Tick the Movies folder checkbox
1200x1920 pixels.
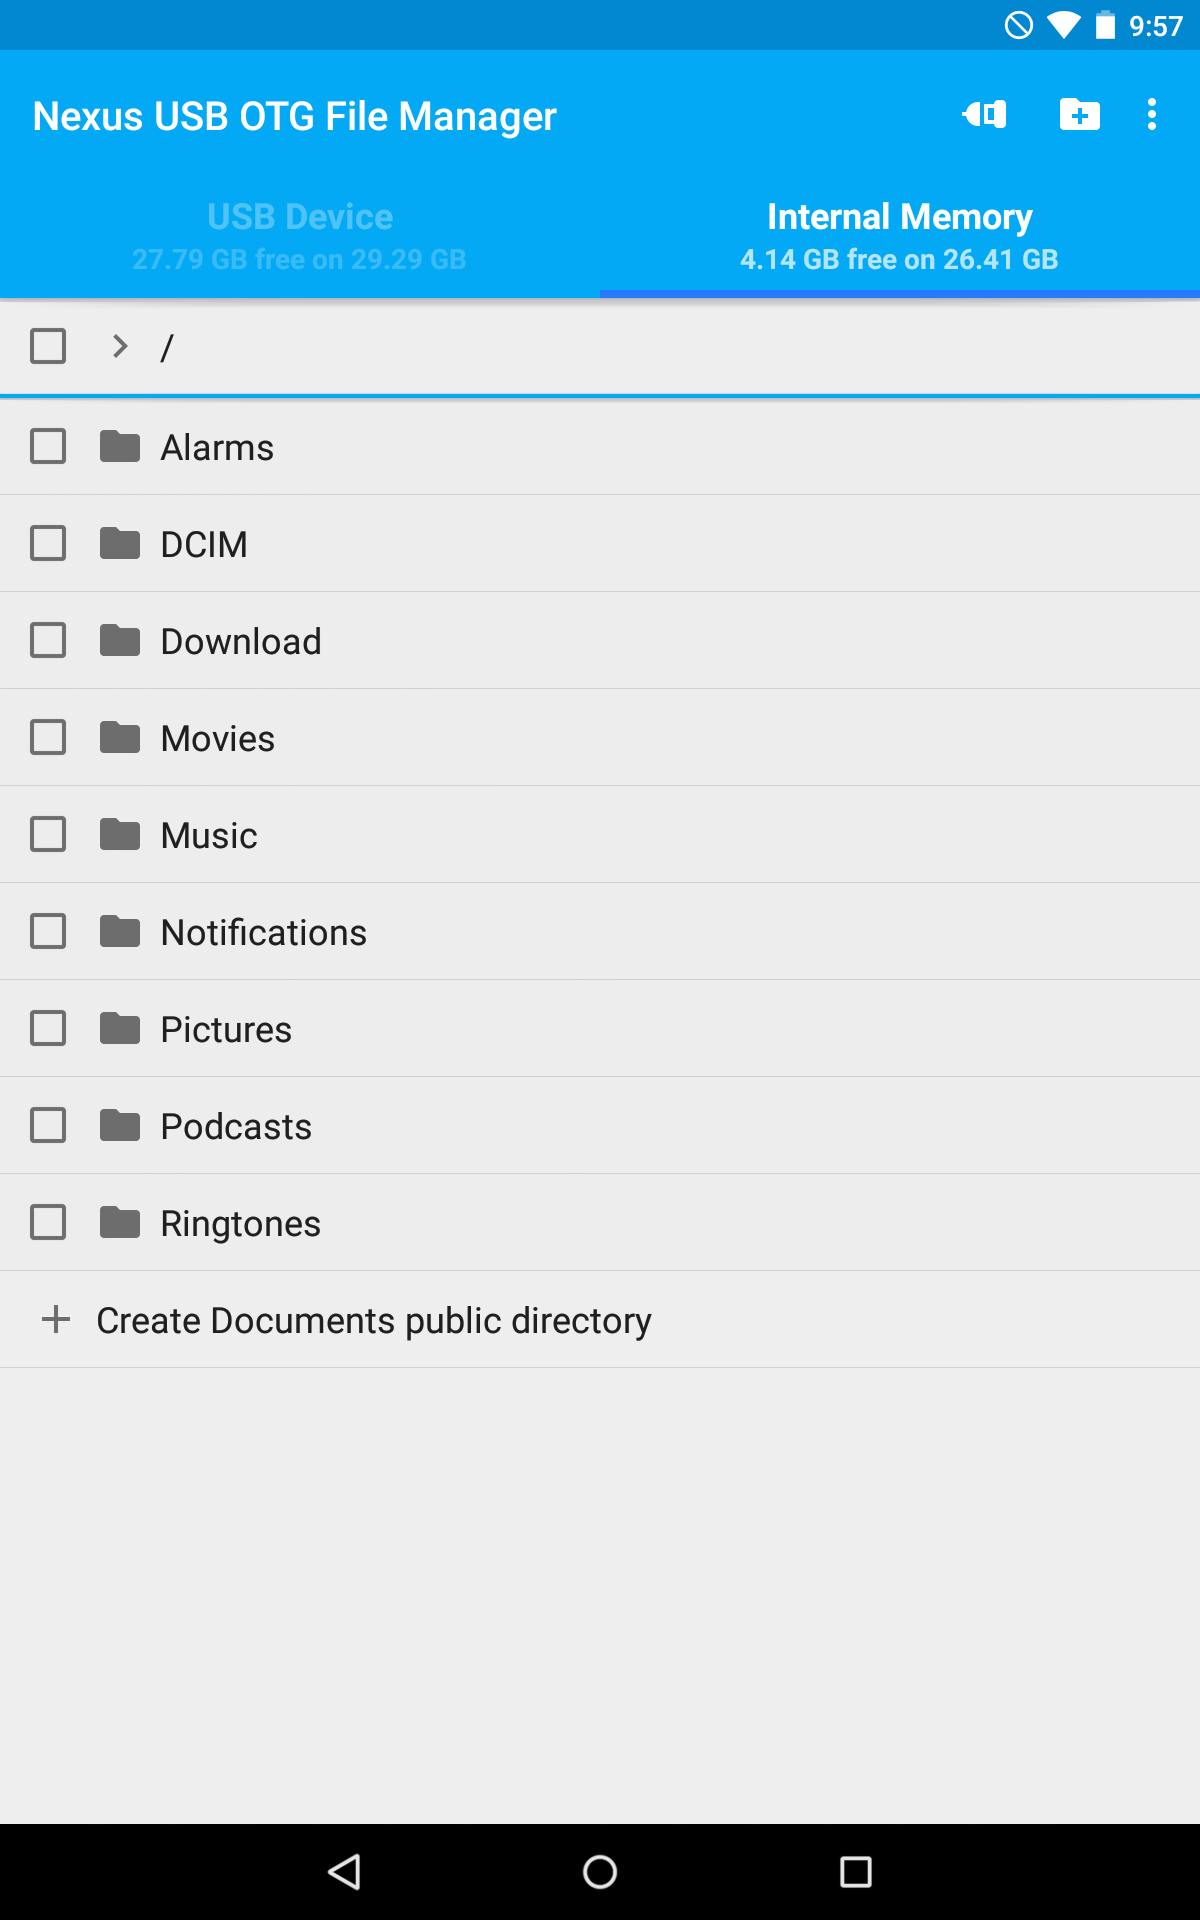48,737
